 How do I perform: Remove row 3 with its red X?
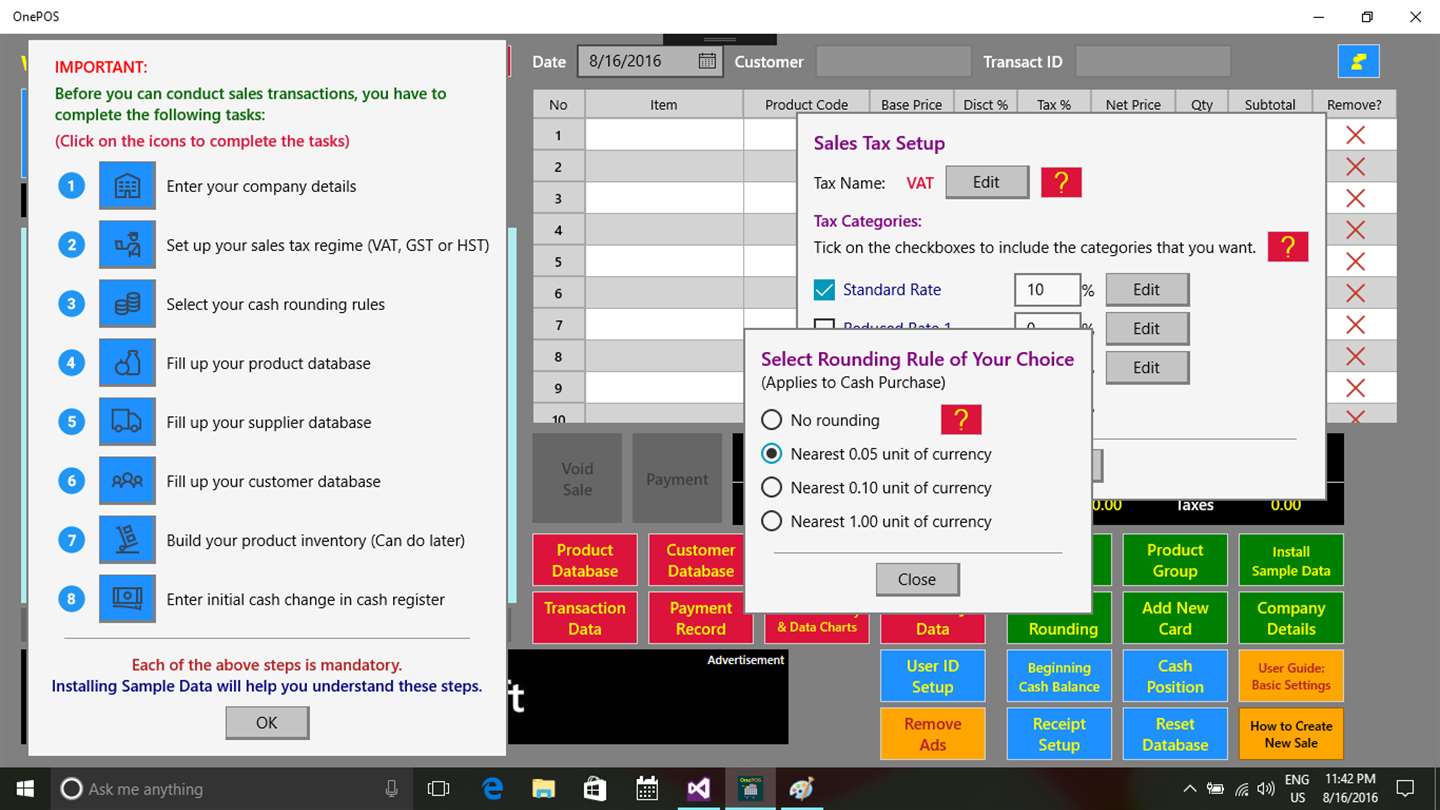1355,198
